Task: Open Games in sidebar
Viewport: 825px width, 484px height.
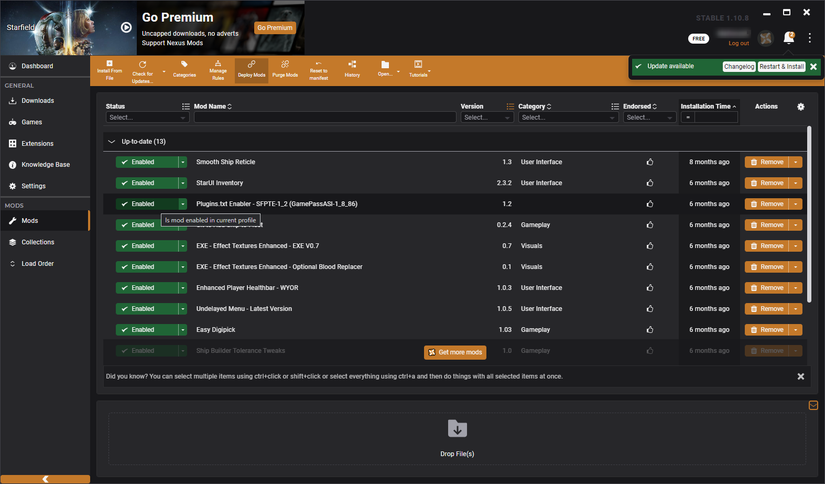Action: [x=45, y=122]
